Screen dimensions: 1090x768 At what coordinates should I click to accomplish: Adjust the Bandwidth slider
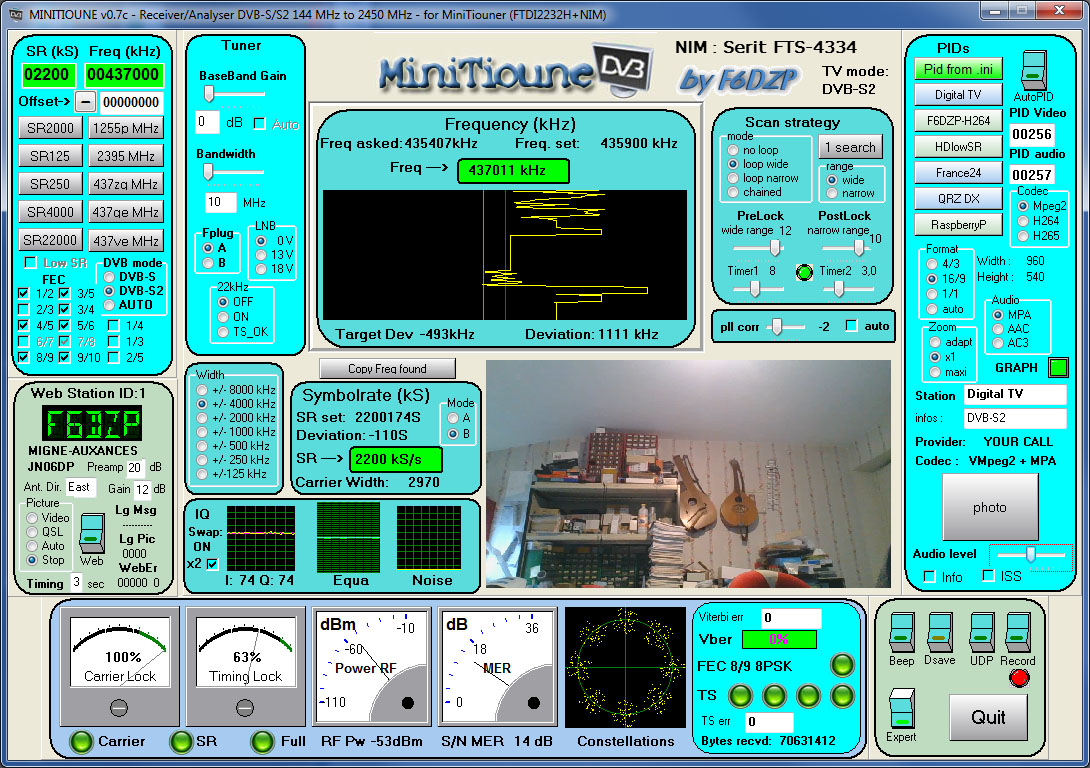[208, 171]
